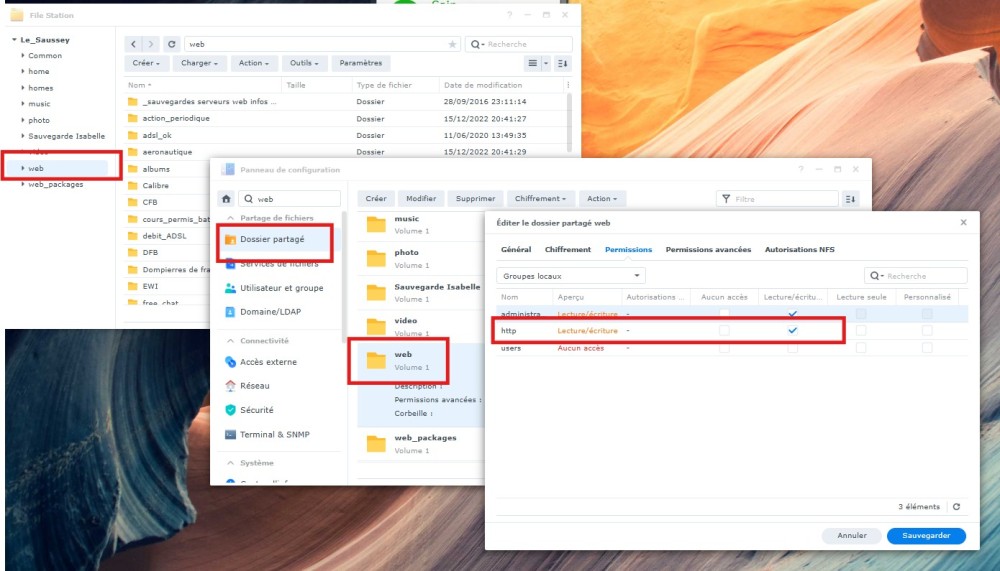Viewport: 1000px width, 571px height.
Task: Click the Annuler button
Action: tap(851, 536)
